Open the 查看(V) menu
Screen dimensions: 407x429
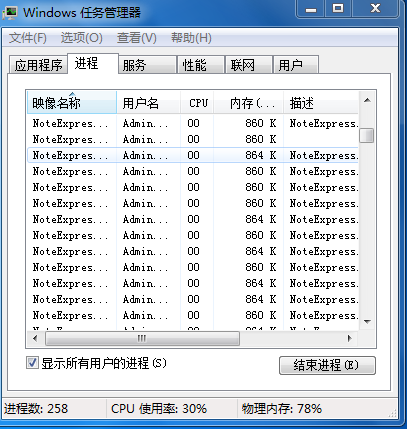[x=136, y=38]
